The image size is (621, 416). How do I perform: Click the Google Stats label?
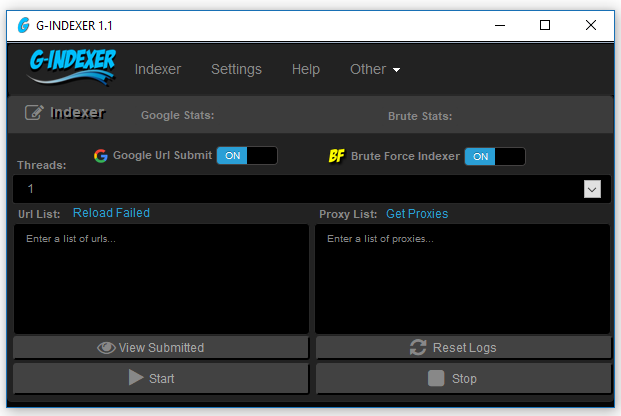[x=177, y=115]
